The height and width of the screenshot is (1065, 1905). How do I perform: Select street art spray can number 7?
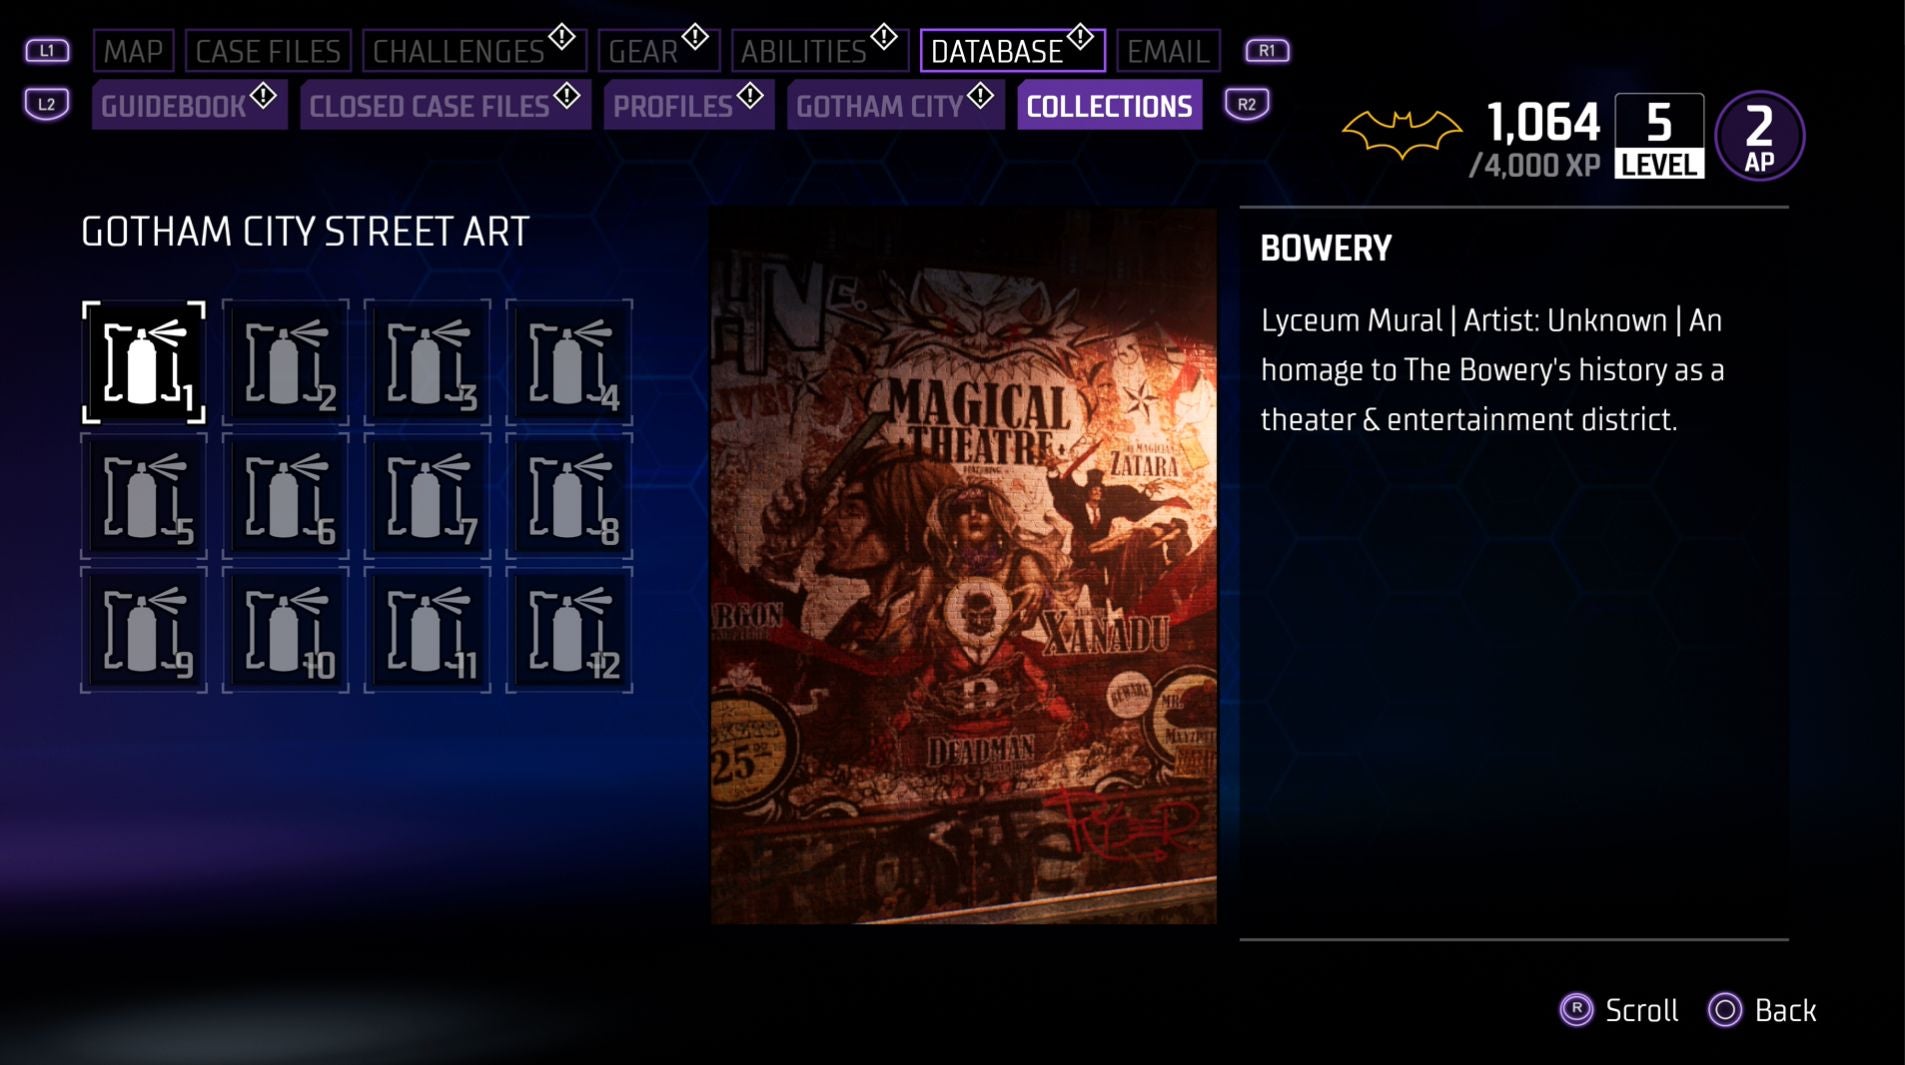(427, 496)
